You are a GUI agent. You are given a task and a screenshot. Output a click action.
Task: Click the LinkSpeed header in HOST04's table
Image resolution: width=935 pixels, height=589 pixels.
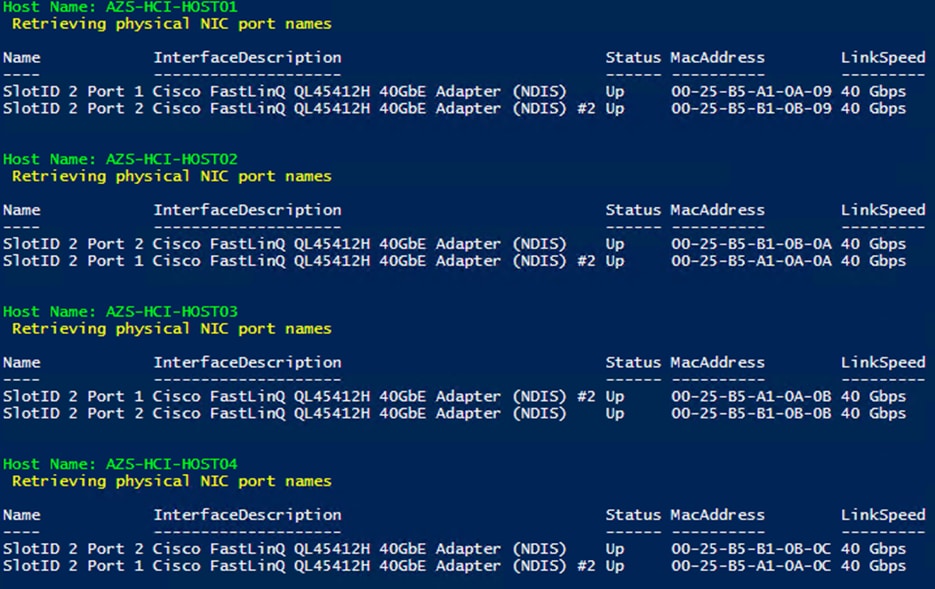point(883,515)
